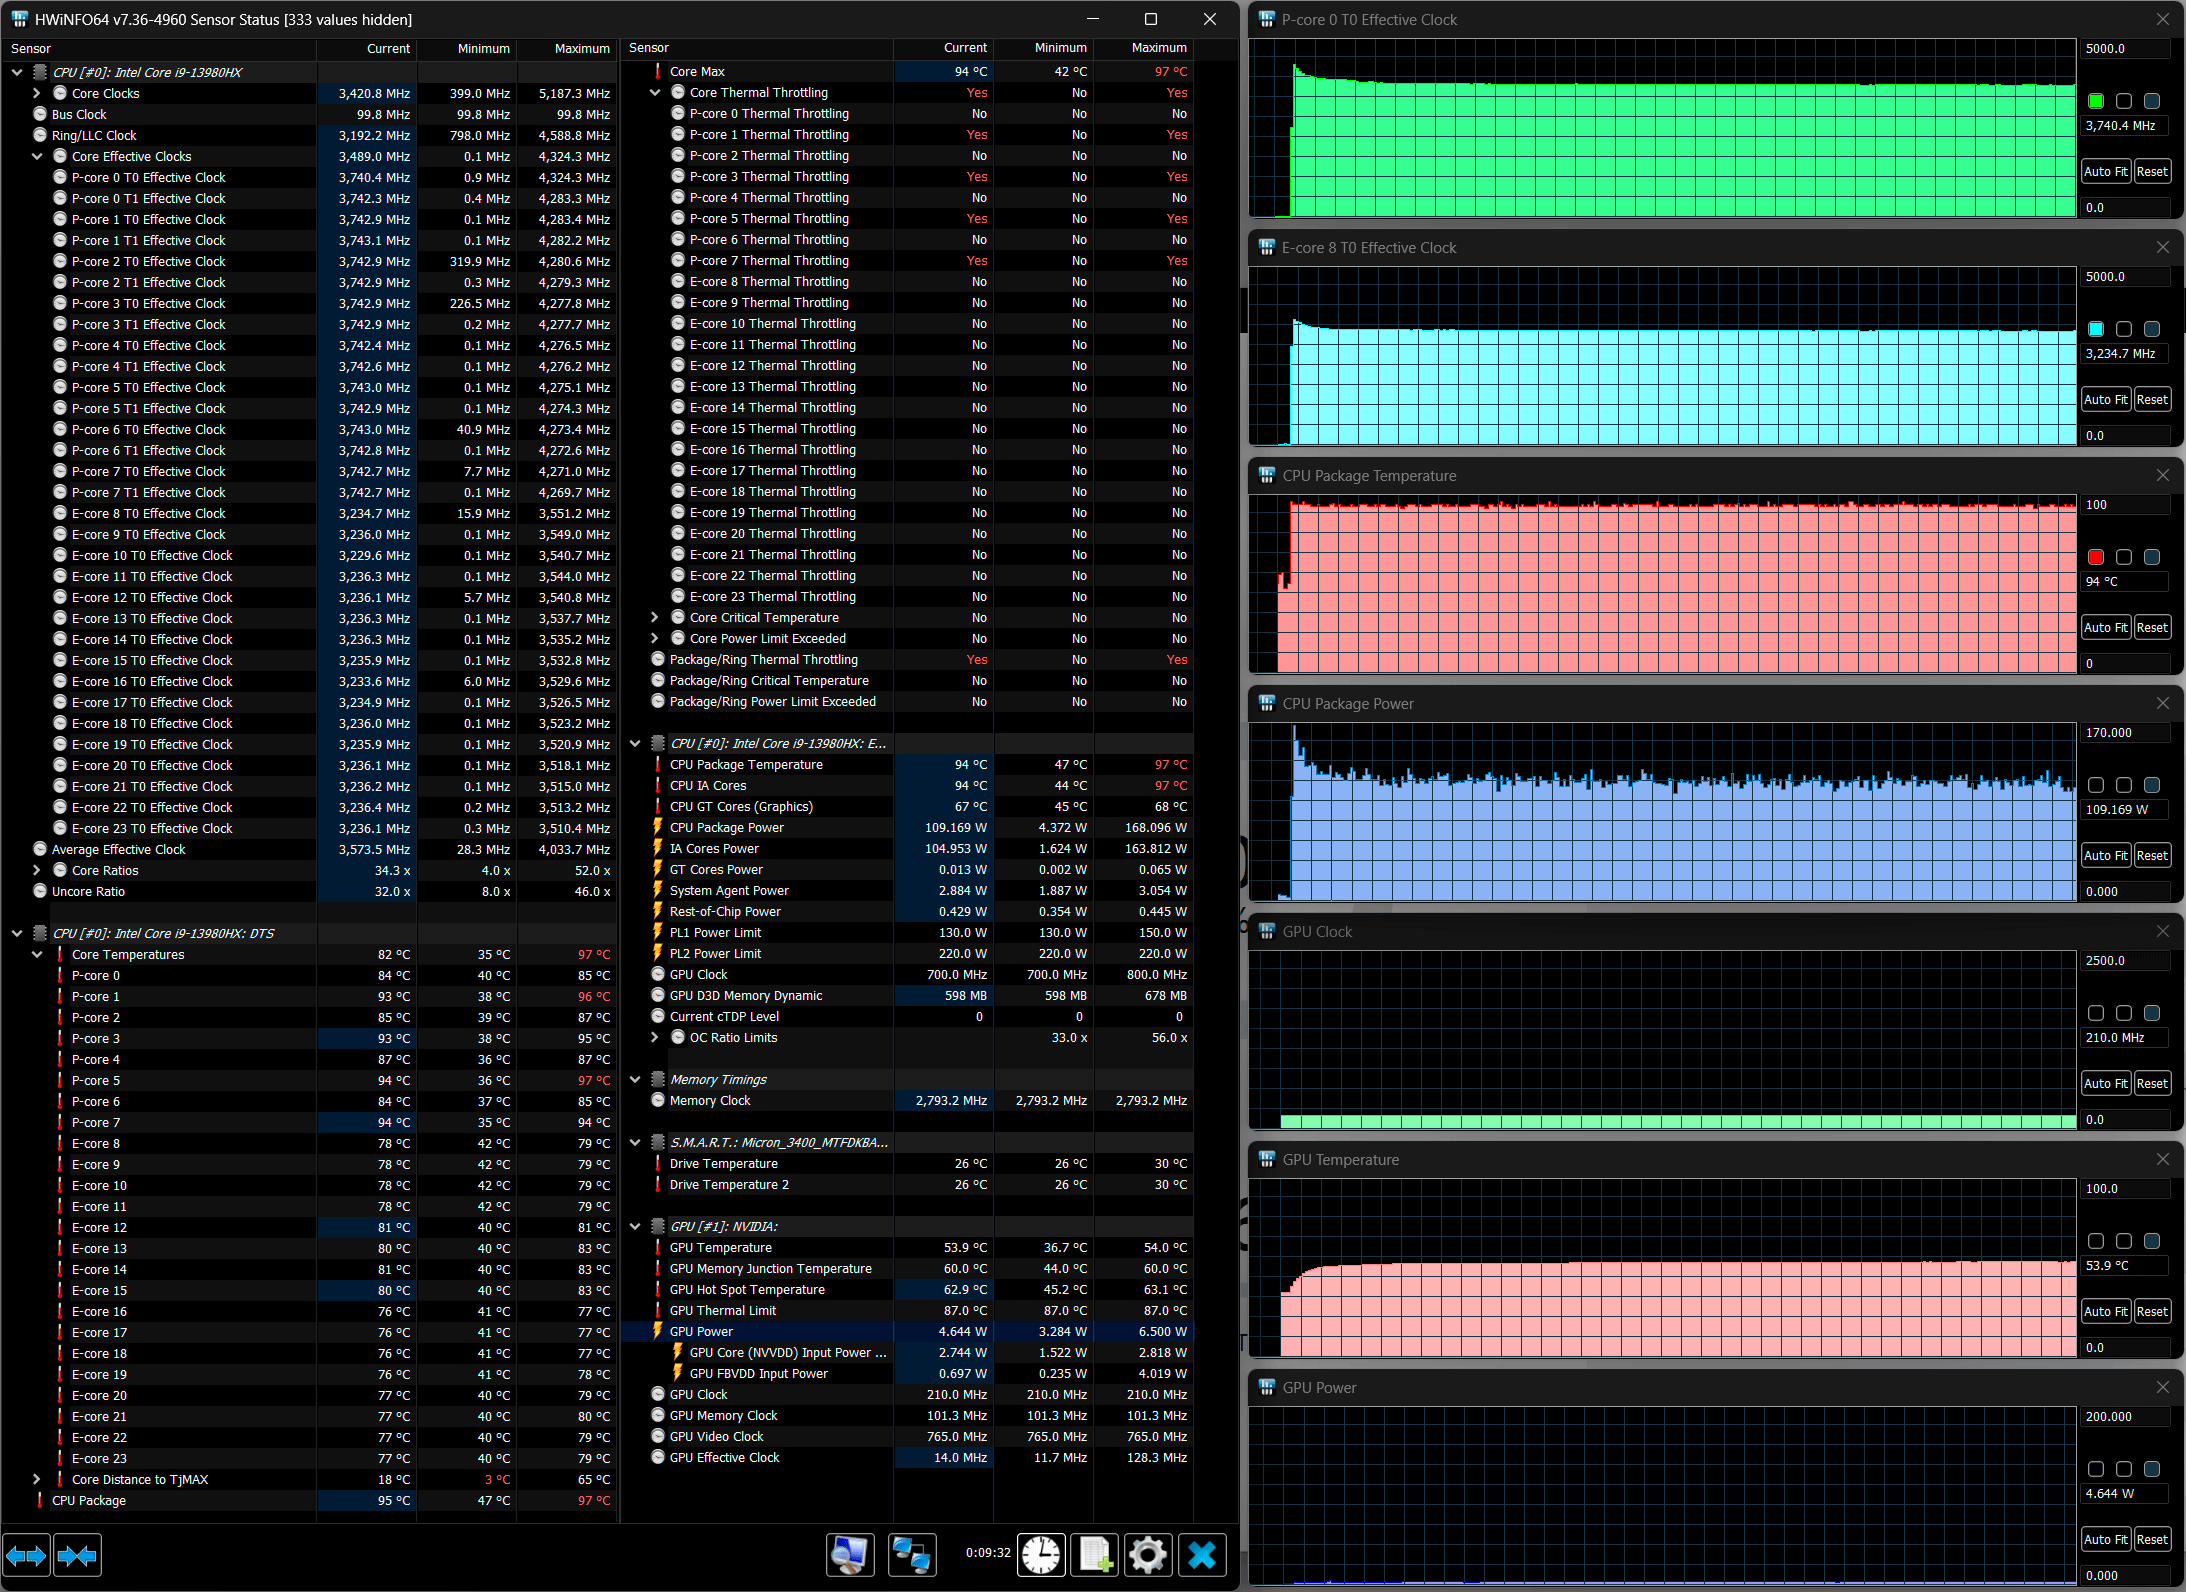Screen dimensions: 2186x1592
Task: Open the system summary monitor icon
Action: pos(850,1555)
